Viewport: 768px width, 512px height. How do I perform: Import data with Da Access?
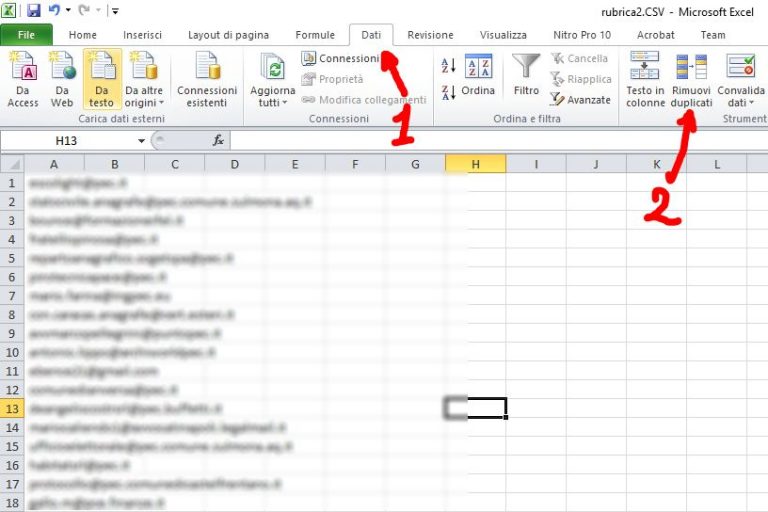[x=23, y=79]
